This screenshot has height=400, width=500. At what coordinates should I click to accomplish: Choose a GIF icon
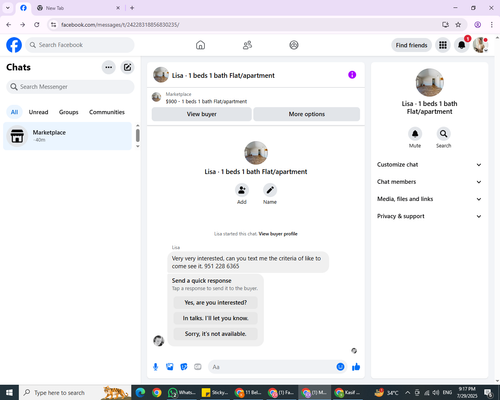198,367
